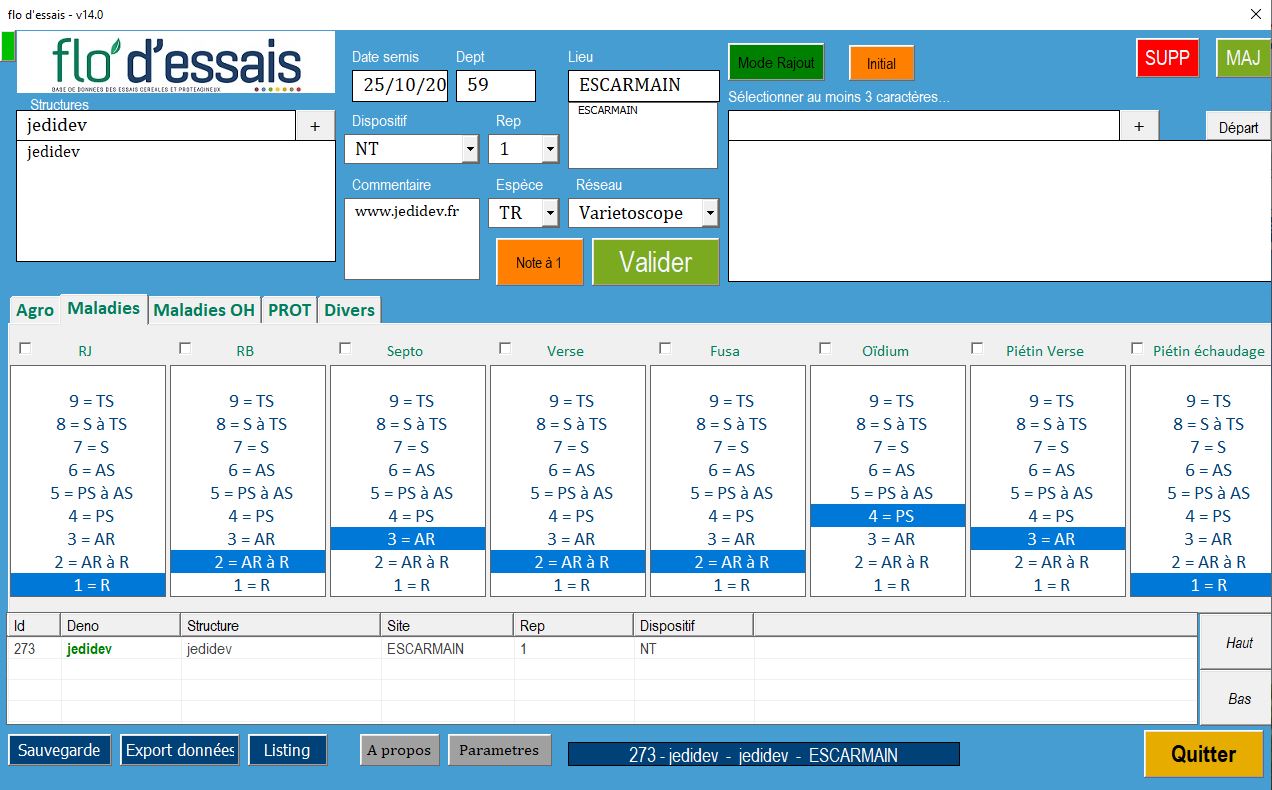Click the Lieu input field
Viewport: 1272px width, 790px height.
coord(643,85)
